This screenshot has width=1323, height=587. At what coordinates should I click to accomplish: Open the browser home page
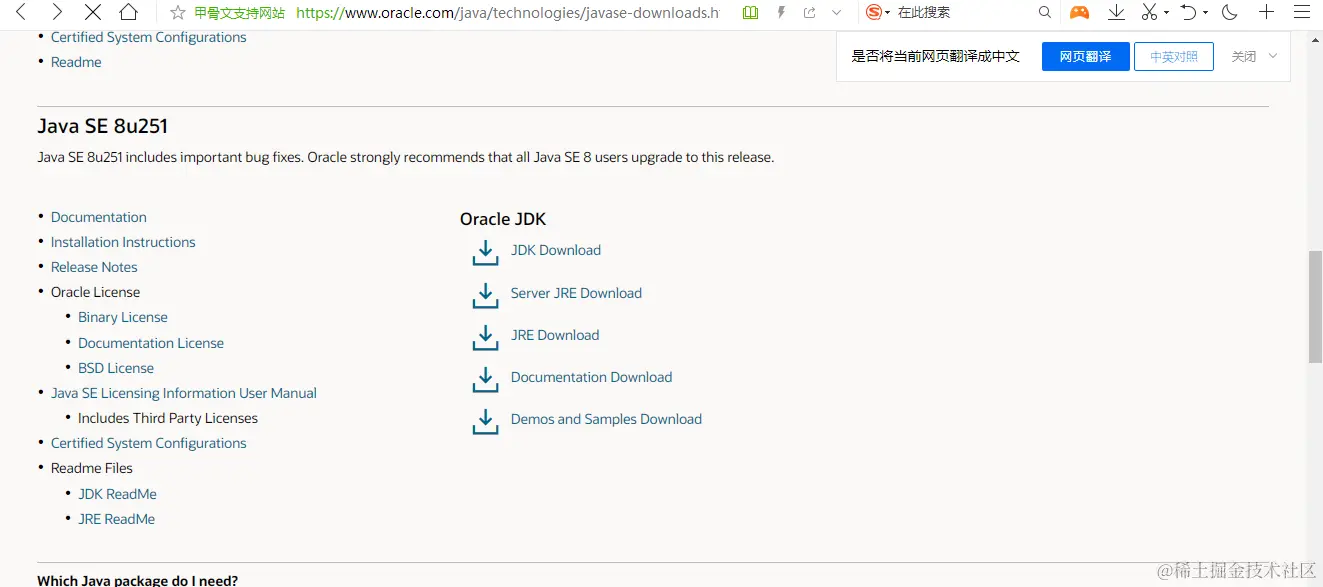click(128, 12)
